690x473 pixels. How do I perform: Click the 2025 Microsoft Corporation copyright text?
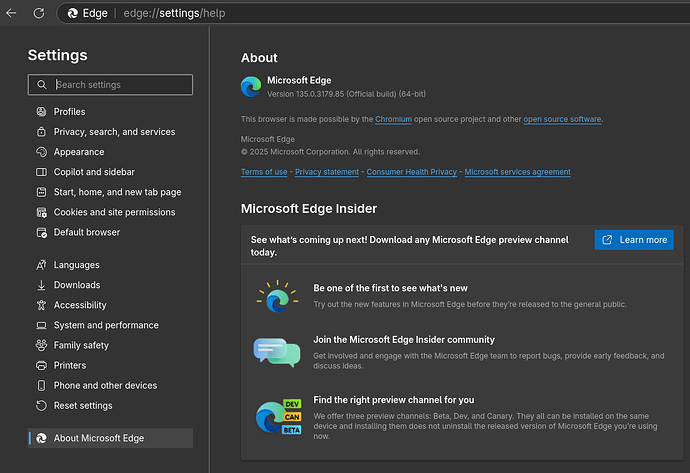coord(330,152)
